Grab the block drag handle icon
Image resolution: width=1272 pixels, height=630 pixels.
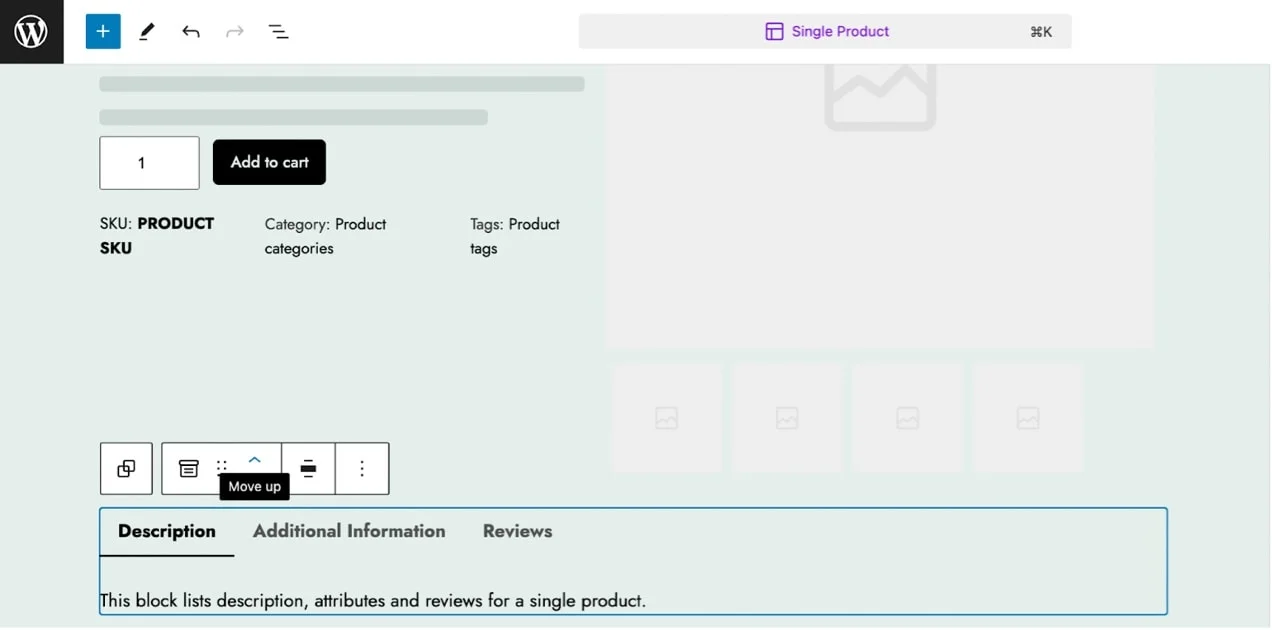[x=221, y=468]
